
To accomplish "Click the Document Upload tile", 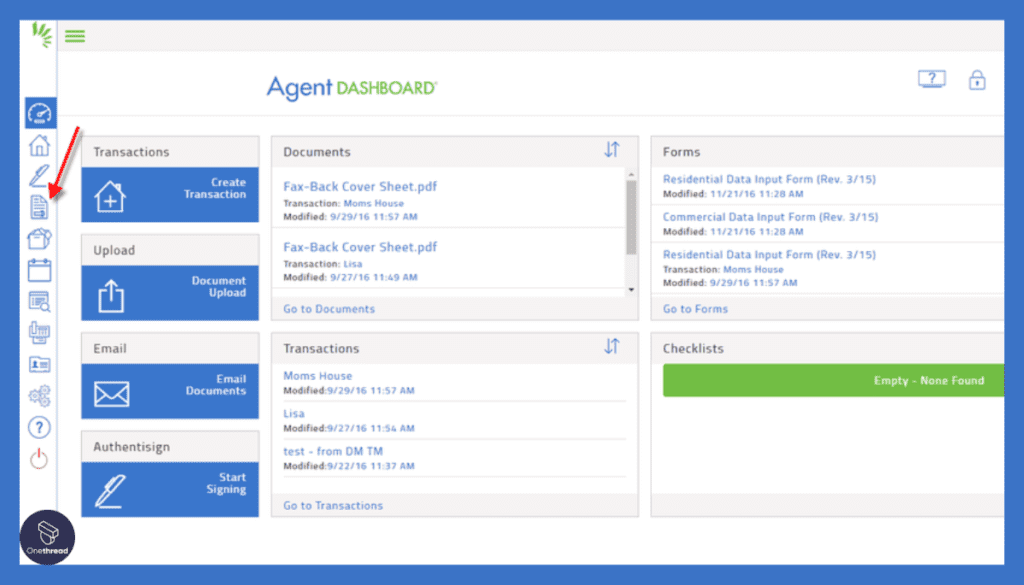I will point(170,292).
